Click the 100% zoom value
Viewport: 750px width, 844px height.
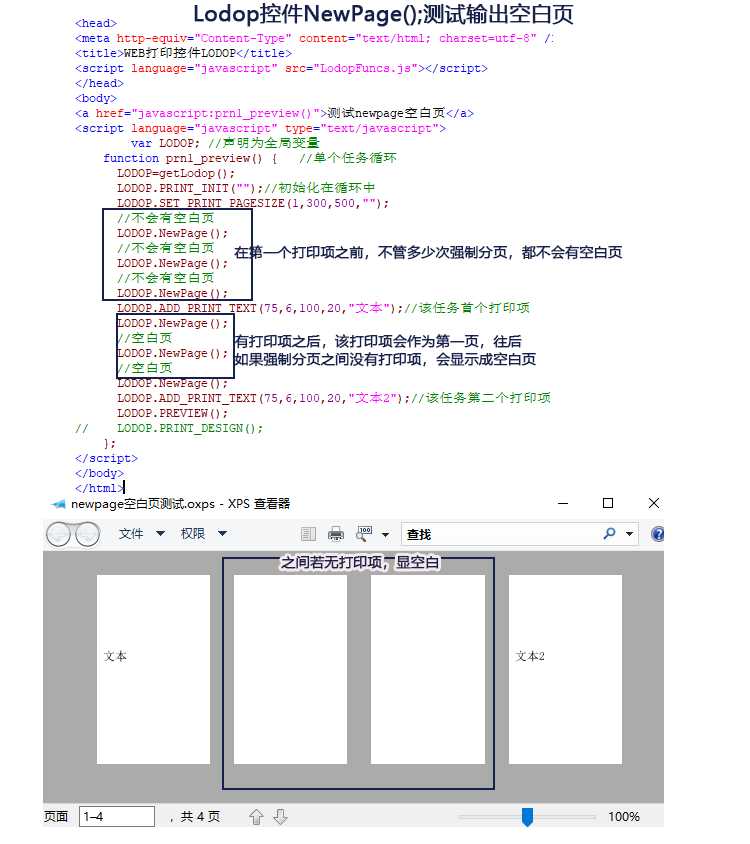624,817
